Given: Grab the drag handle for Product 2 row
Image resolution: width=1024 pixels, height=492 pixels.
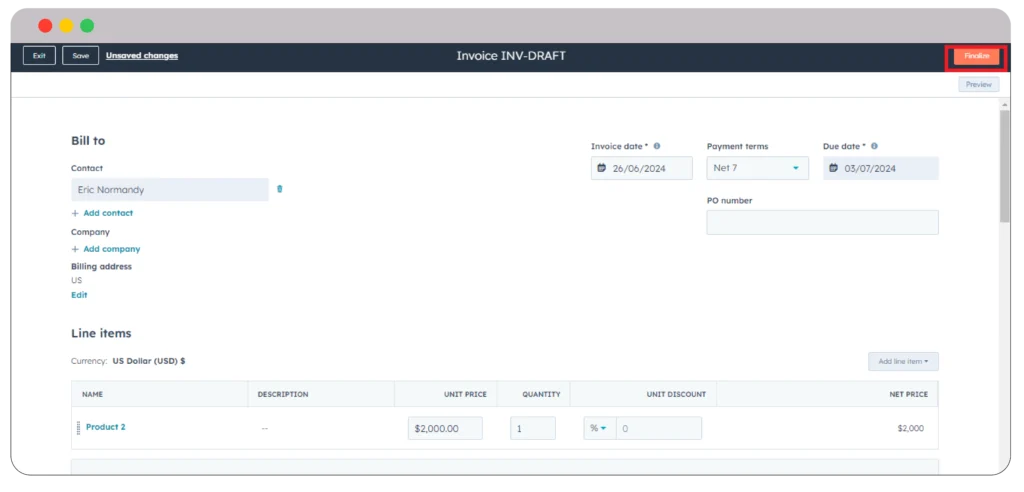Looking at the screenshot, I should [79, 428].
